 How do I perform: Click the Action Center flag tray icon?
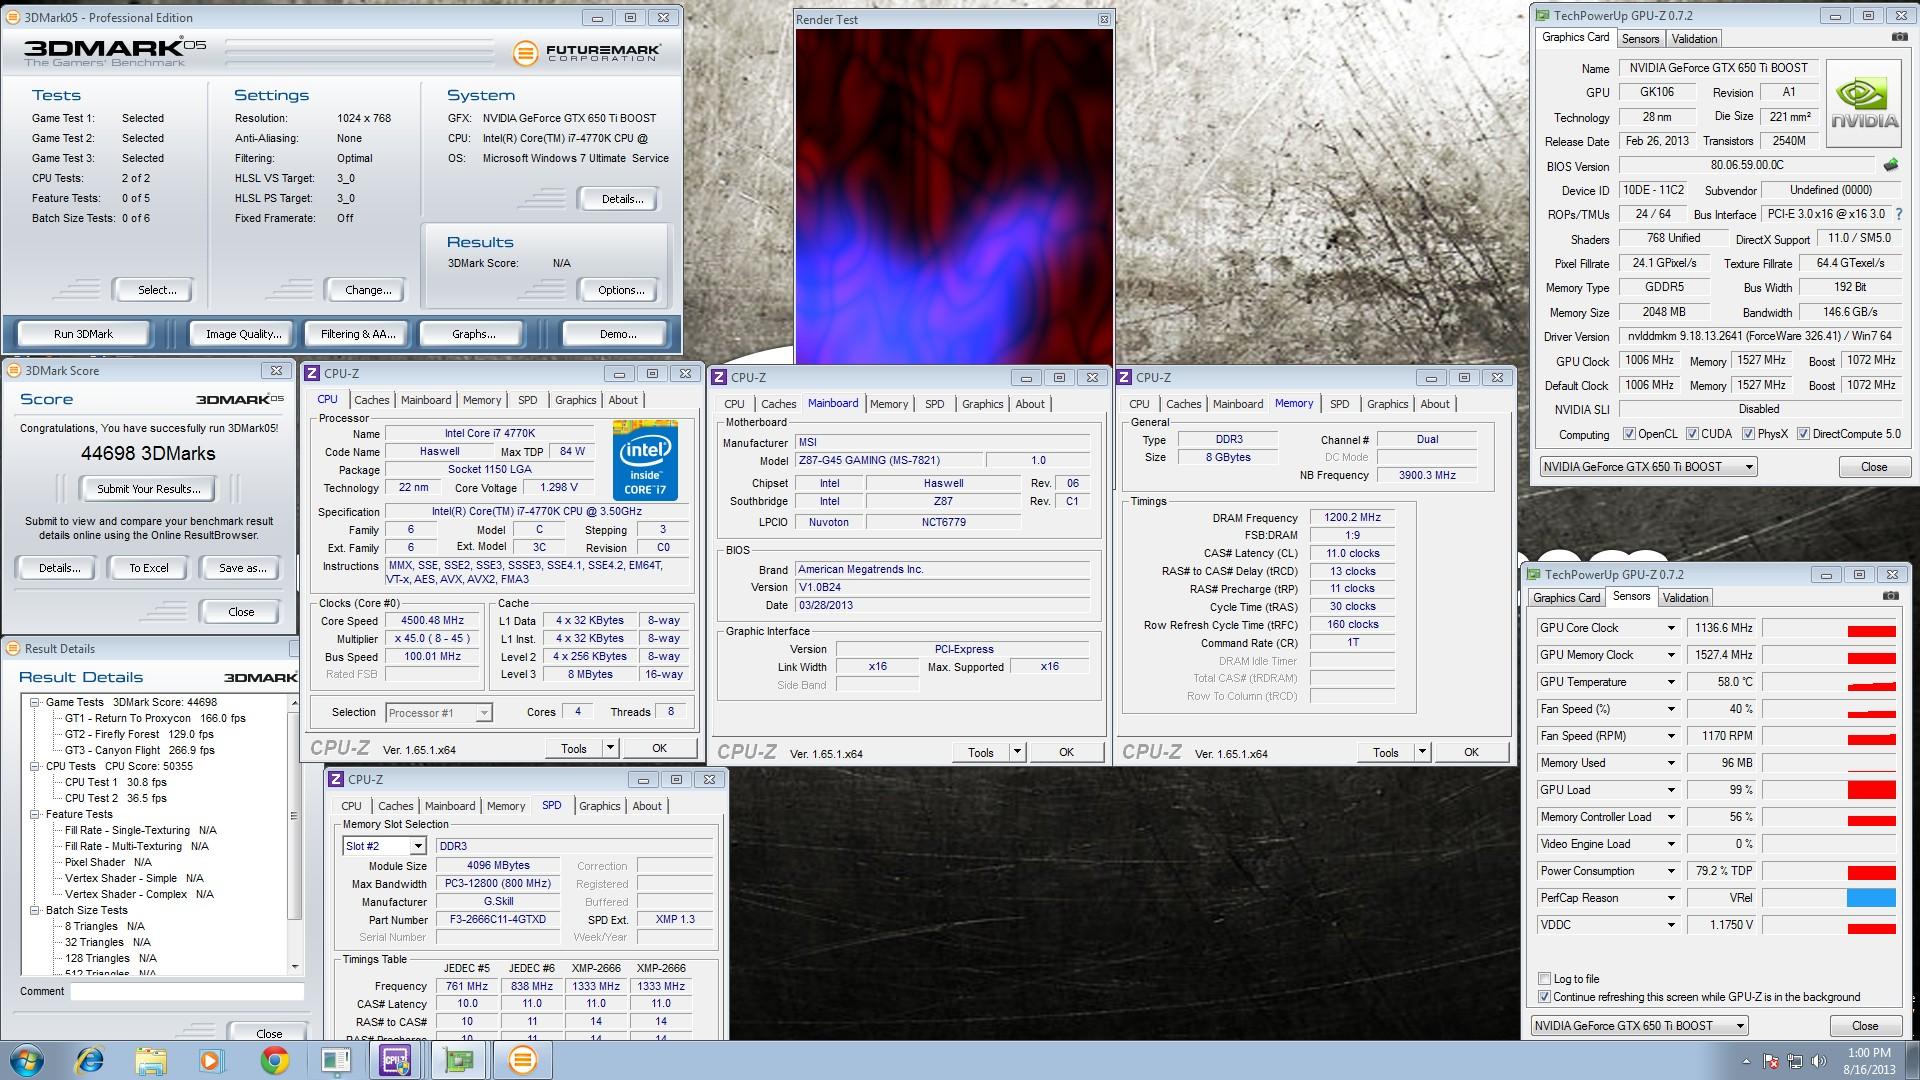[x=1771, y=1061]
